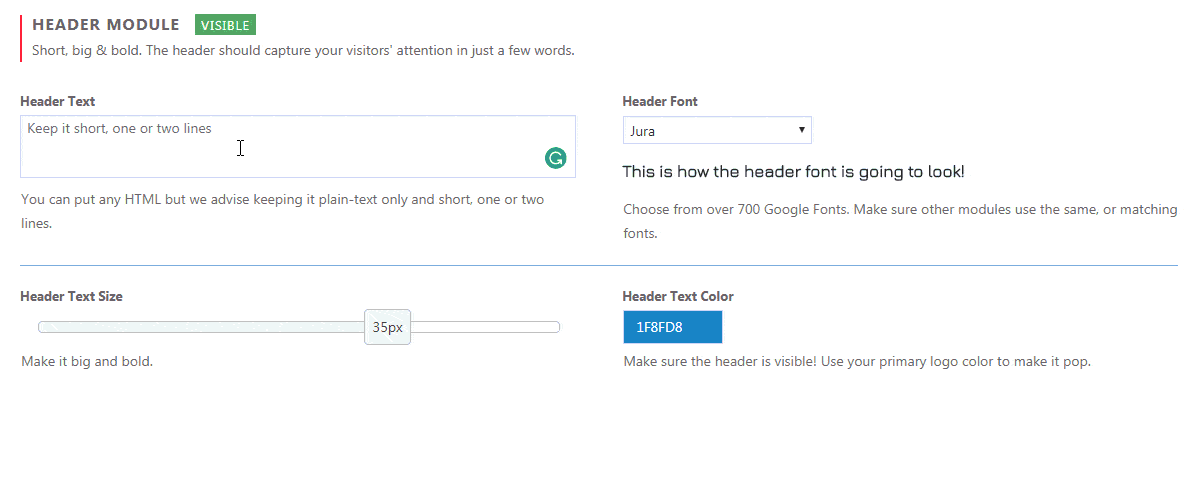This screenshot has width=1188, height=498.
Task: Click the Header Text Size label
Action: point(71,296)
